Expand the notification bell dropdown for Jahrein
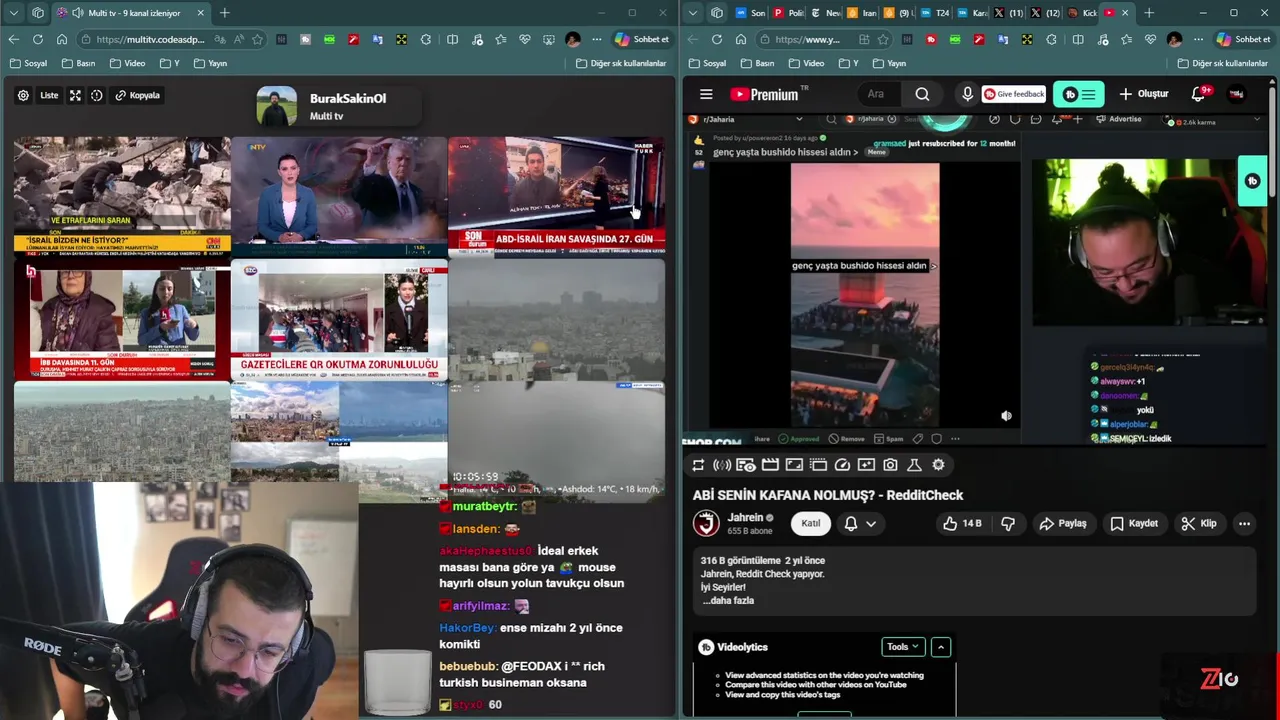This screenshot has width=1280, height=720. [861, 523]
